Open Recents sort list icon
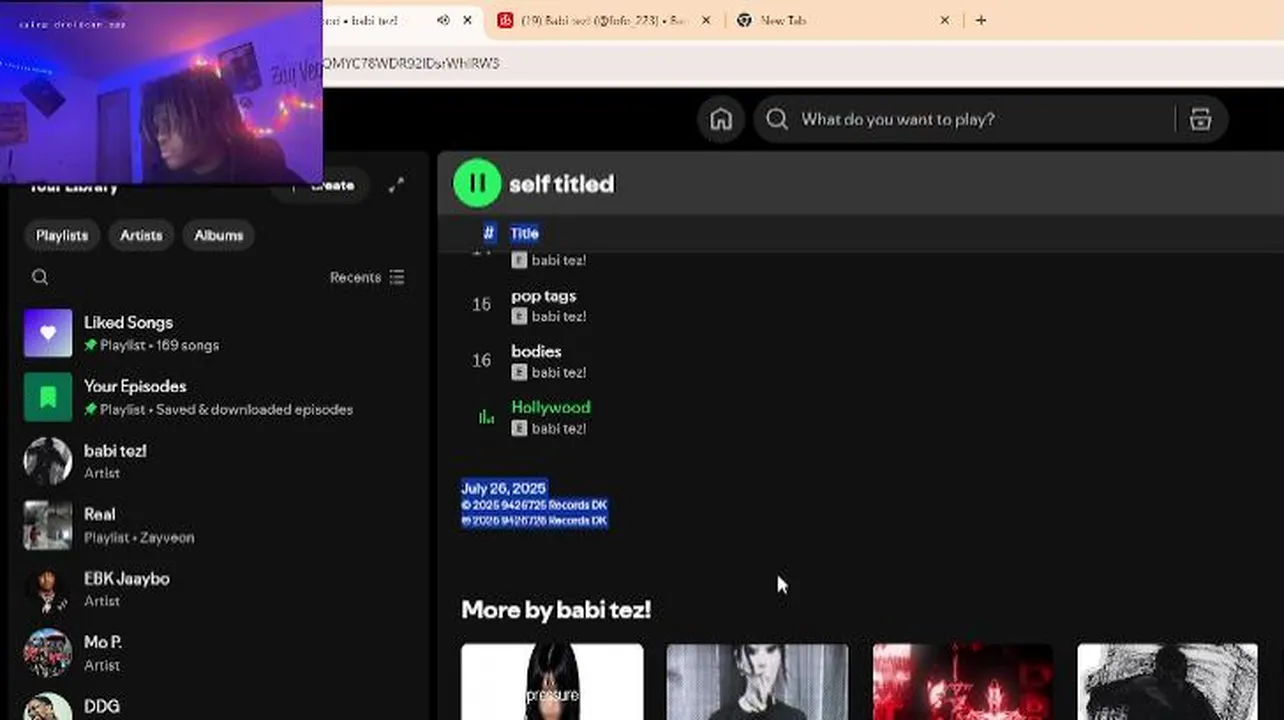1284x720 pixels. tap(397, 277)
